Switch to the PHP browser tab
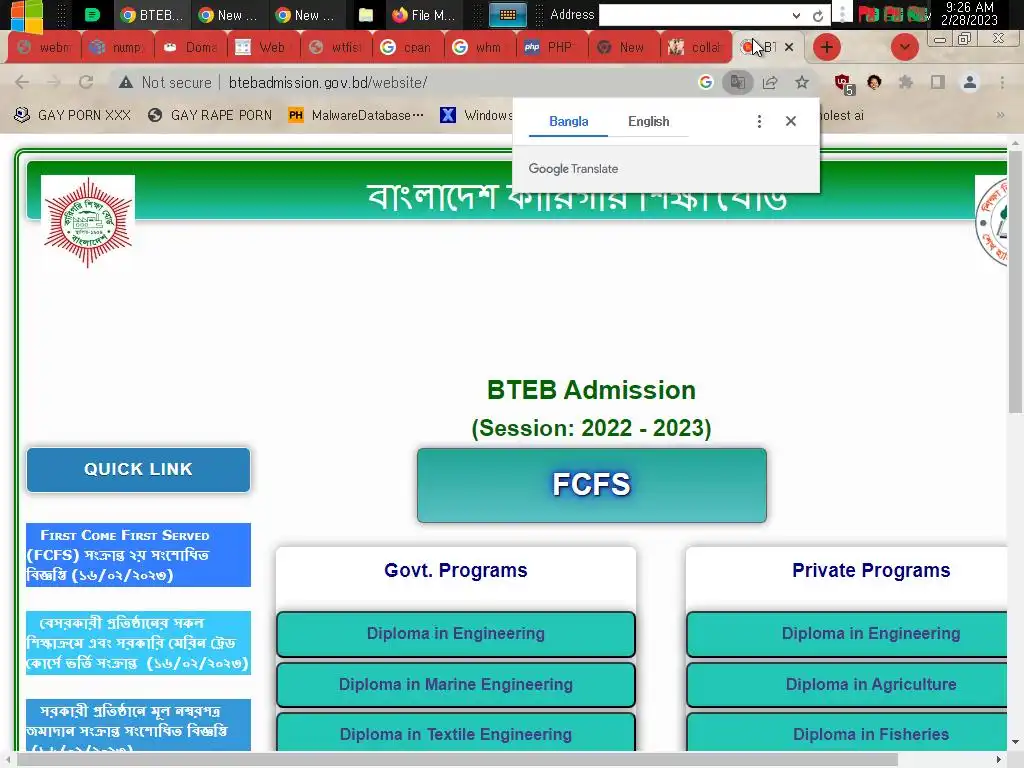The image size is (1024, 768). pos(550,47)
